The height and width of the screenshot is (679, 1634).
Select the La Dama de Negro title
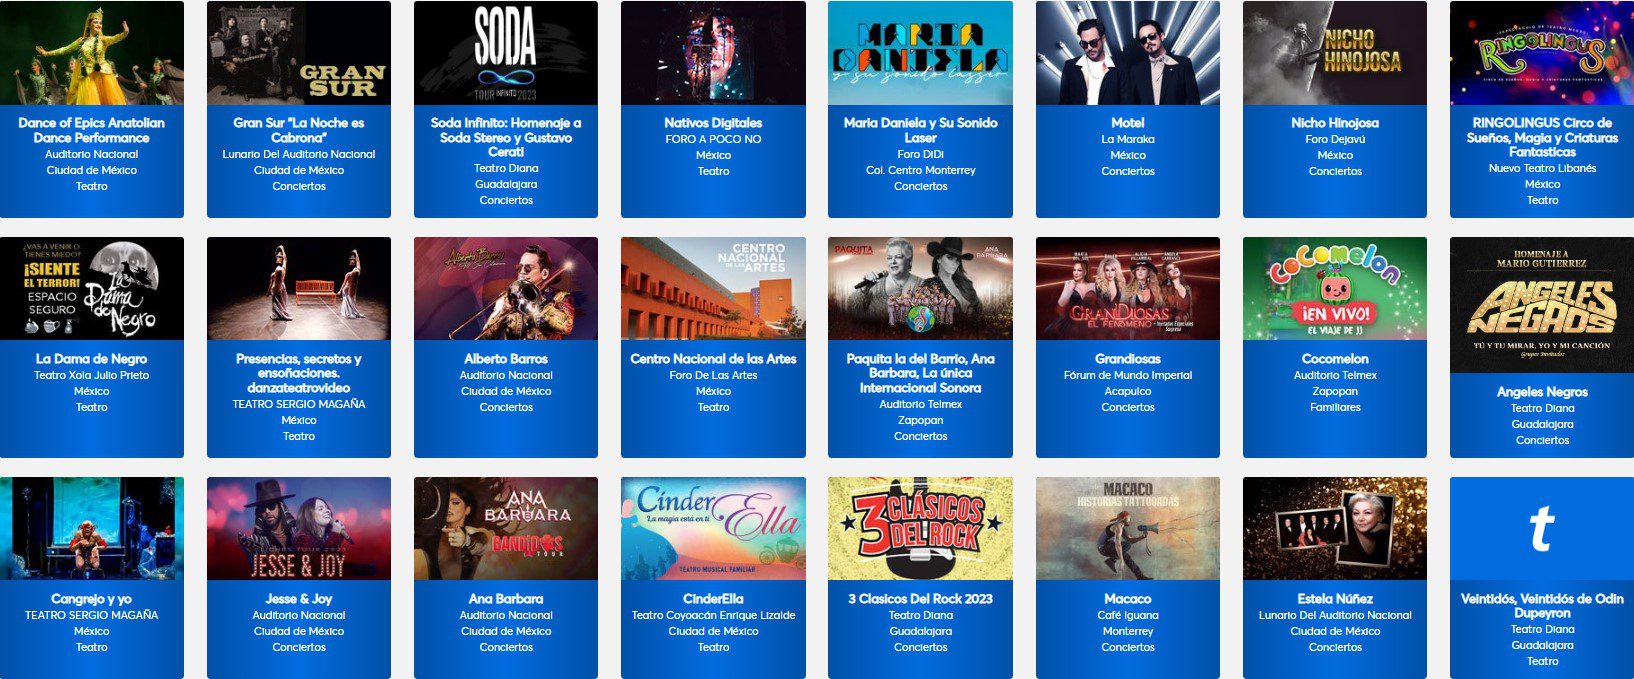tap(92, 359)
